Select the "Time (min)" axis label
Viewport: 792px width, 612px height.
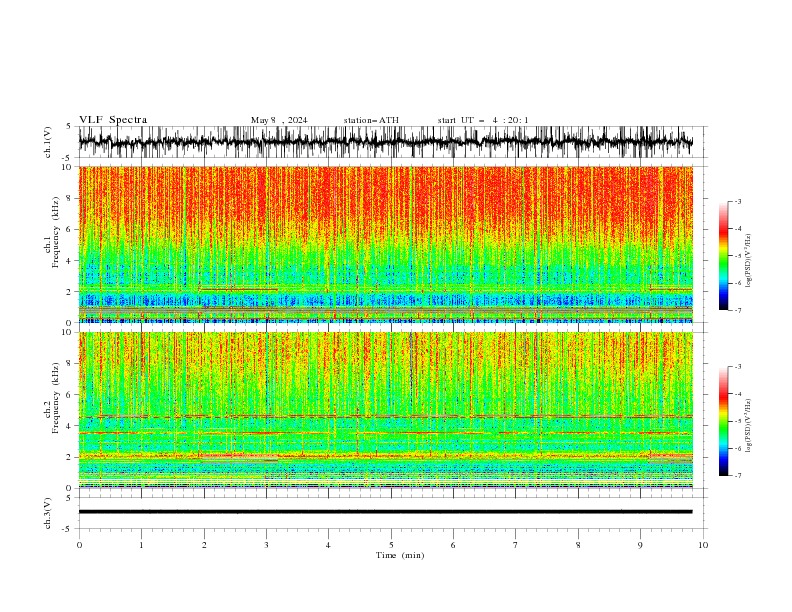pos(400,555)
